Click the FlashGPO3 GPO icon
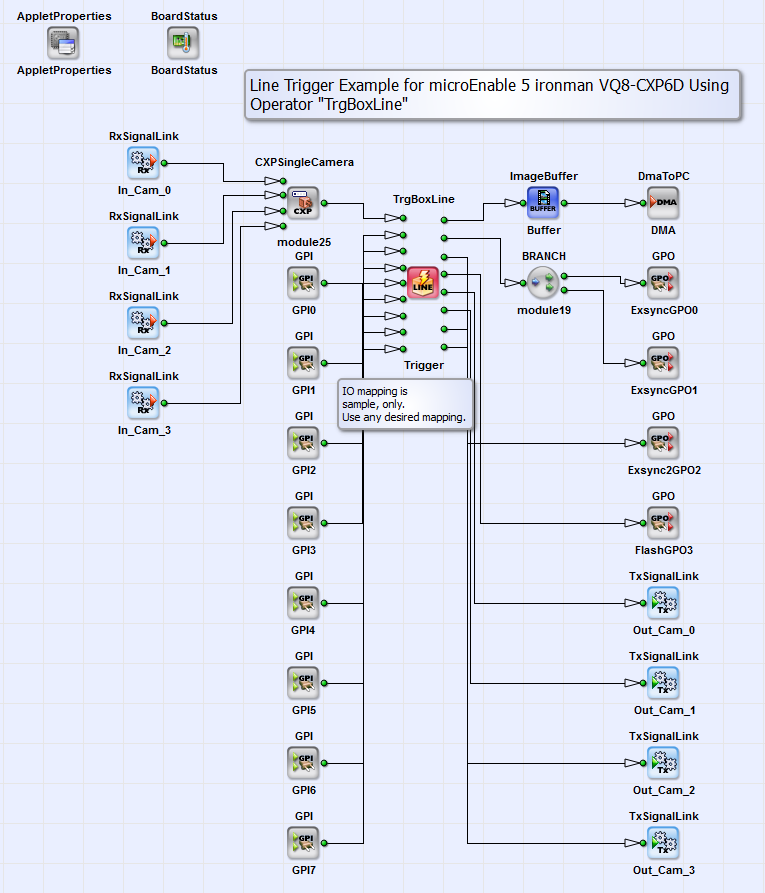Image resolution: width=765 pixels, height=893 pixels. [663, 523]
